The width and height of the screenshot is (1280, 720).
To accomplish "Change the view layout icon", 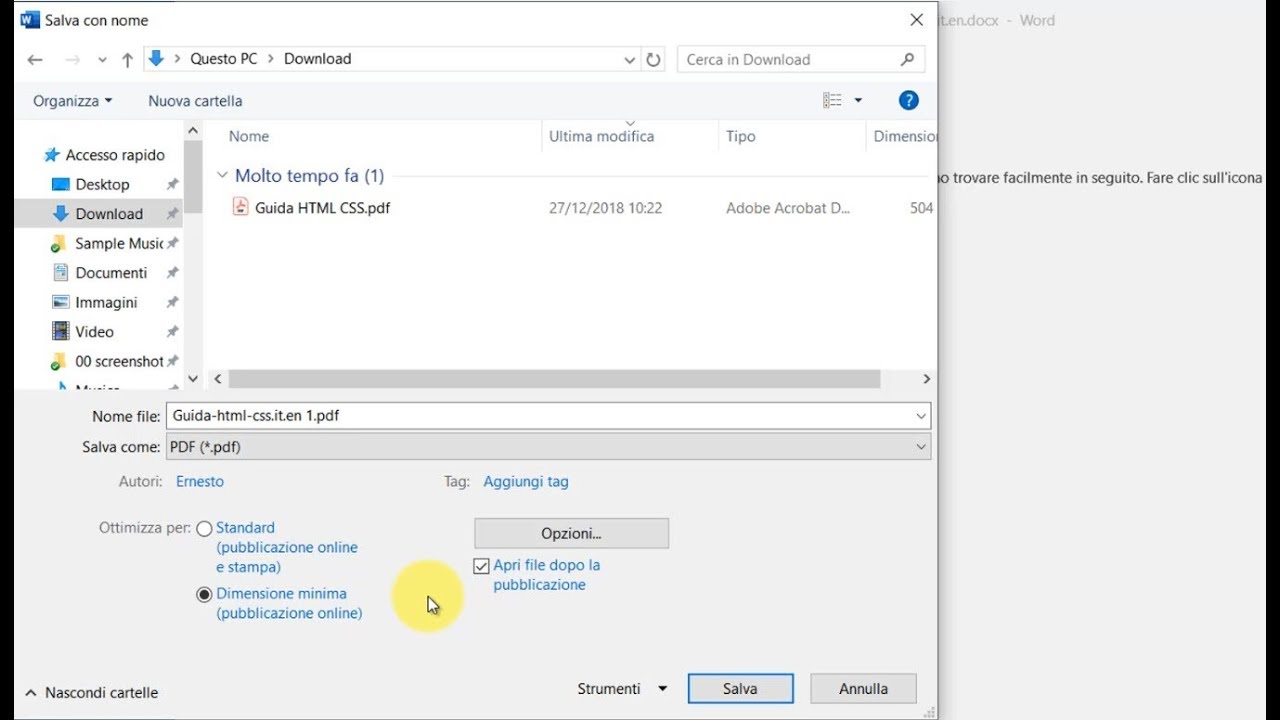I will 832,100.
